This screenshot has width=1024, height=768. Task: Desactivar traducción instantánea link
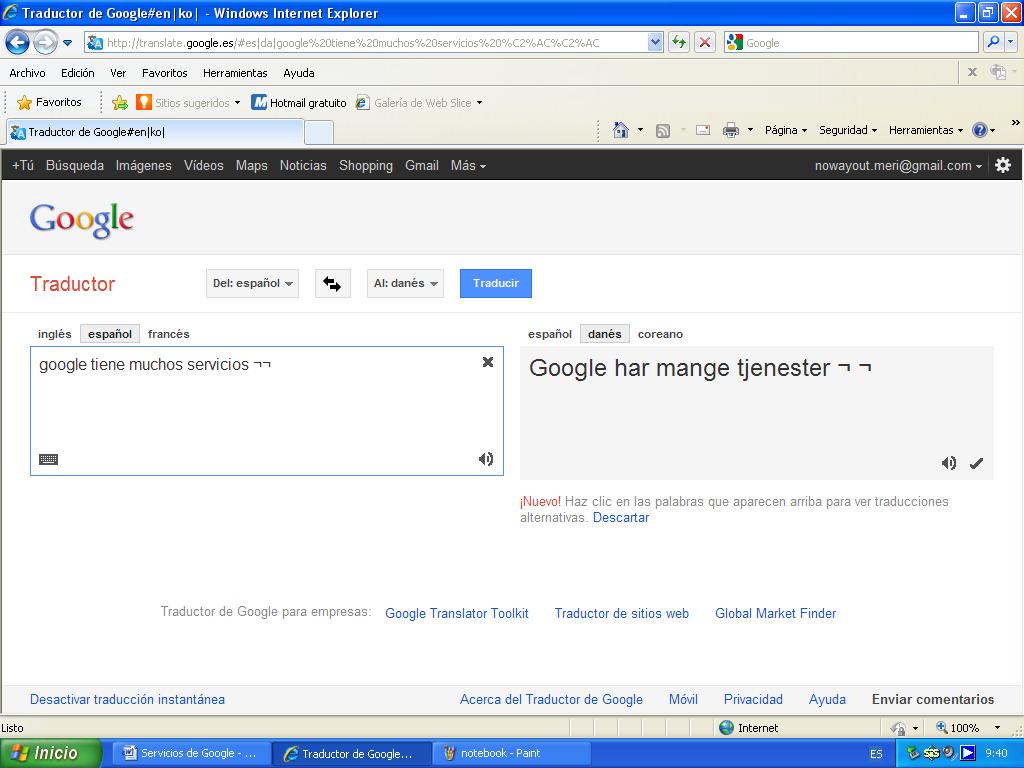click(127, 699)
